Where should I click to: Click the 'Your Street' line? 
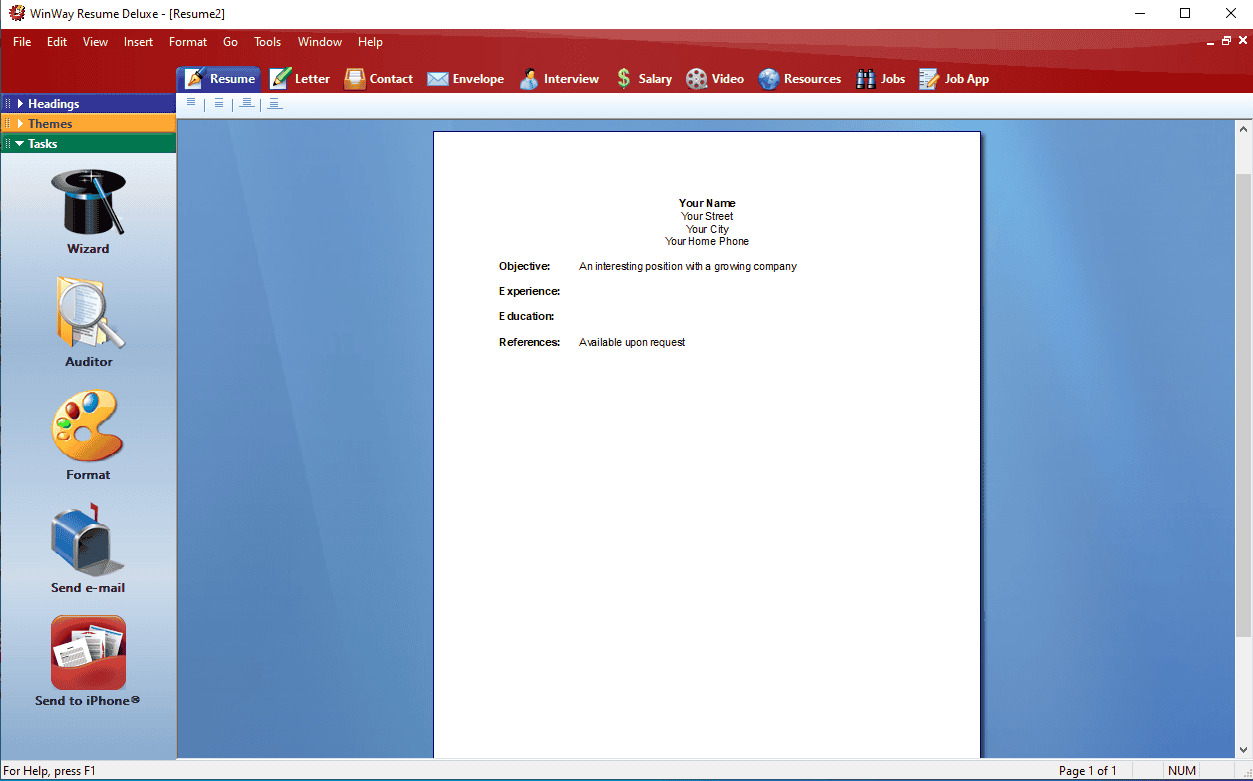707,216
